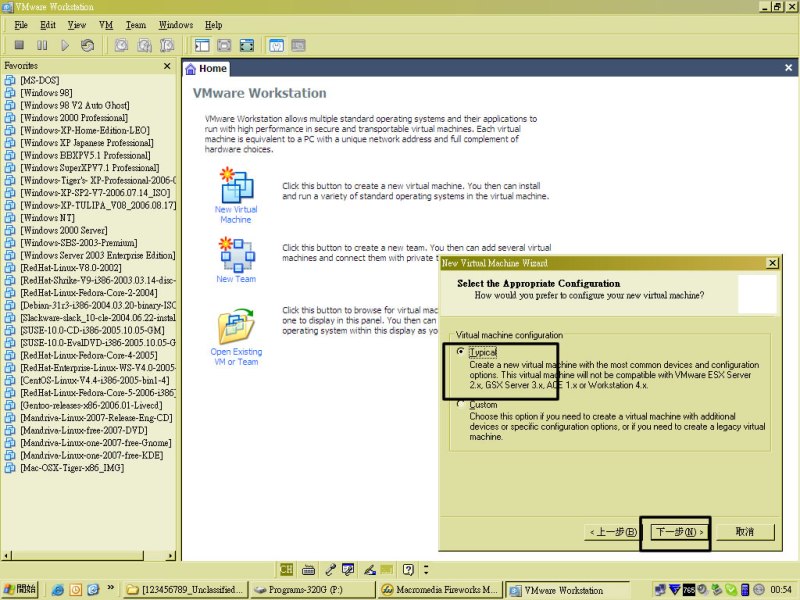Select the Typical configuration radio button
The image size is (800, 600).
[460, 352]
